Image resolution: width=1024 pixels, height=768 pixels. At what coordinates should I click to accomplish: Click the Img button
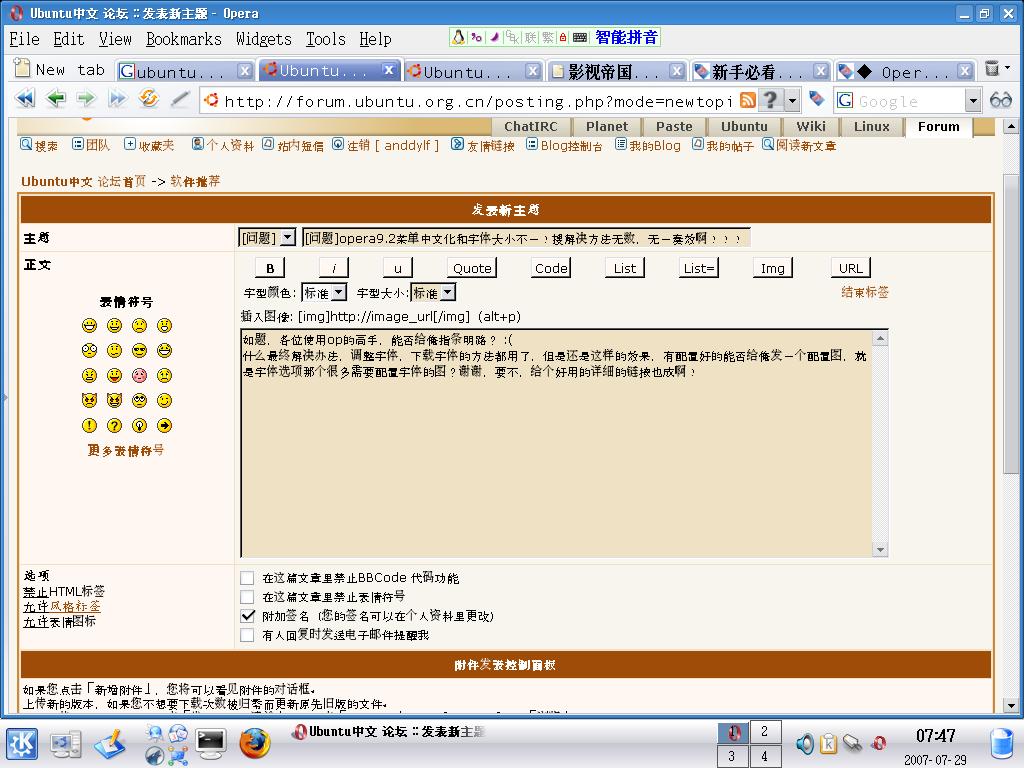pyautogui.click(x=773, y=268)
